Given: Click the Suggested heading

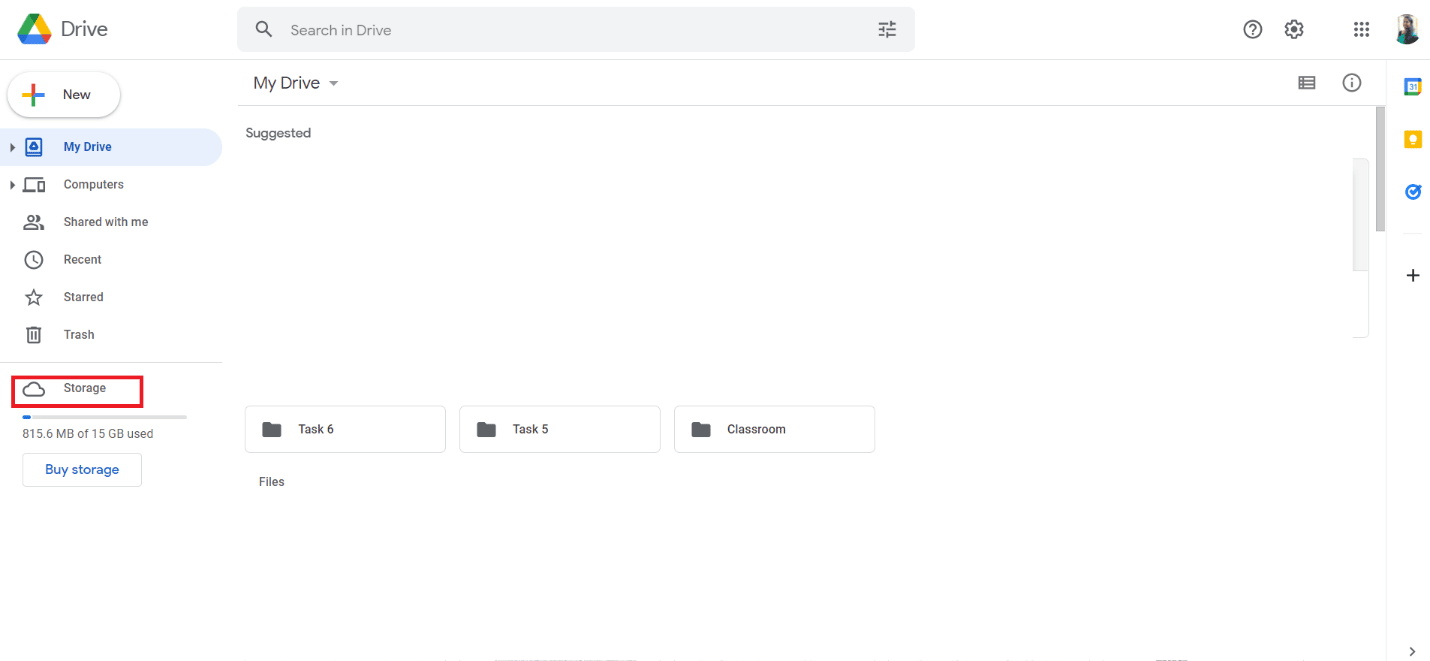Looking at the screenshot, I should tap(278, 133).
